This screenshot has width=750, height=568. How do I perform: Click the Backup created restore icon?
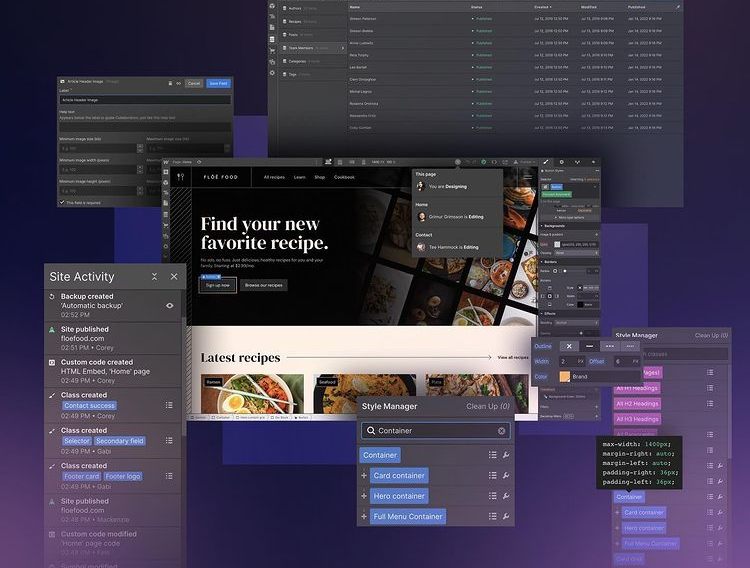click(x=52, y=297)
